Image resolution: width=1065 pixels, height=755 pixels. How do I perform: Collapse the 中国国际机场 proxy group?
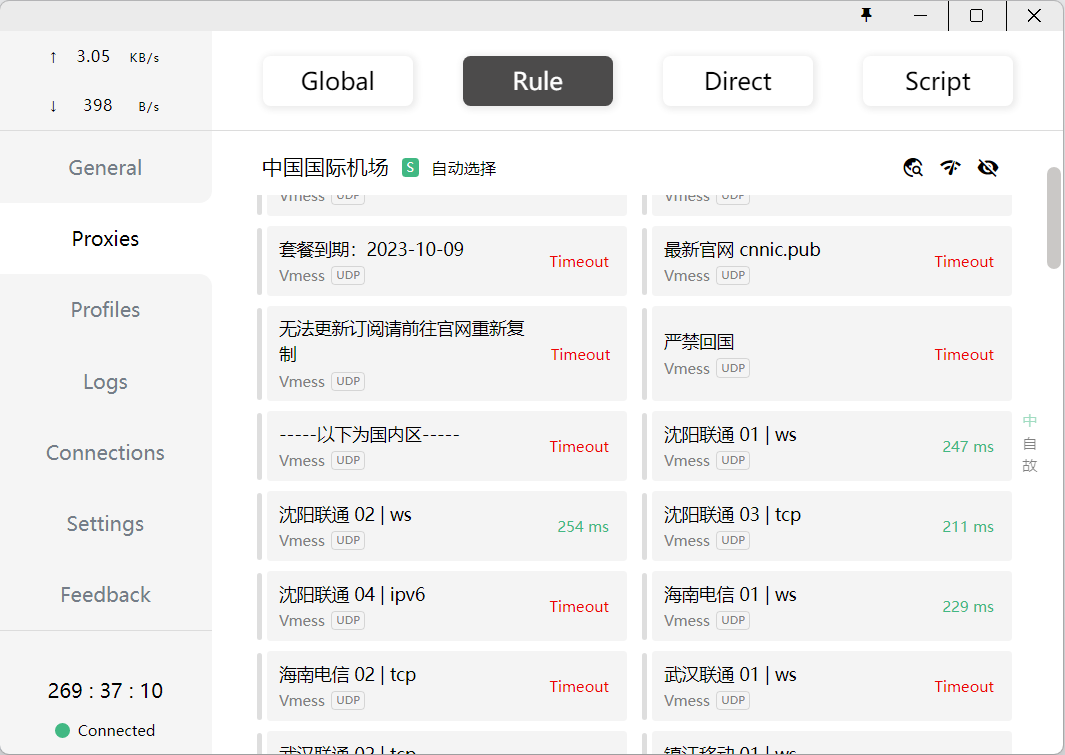325,168
